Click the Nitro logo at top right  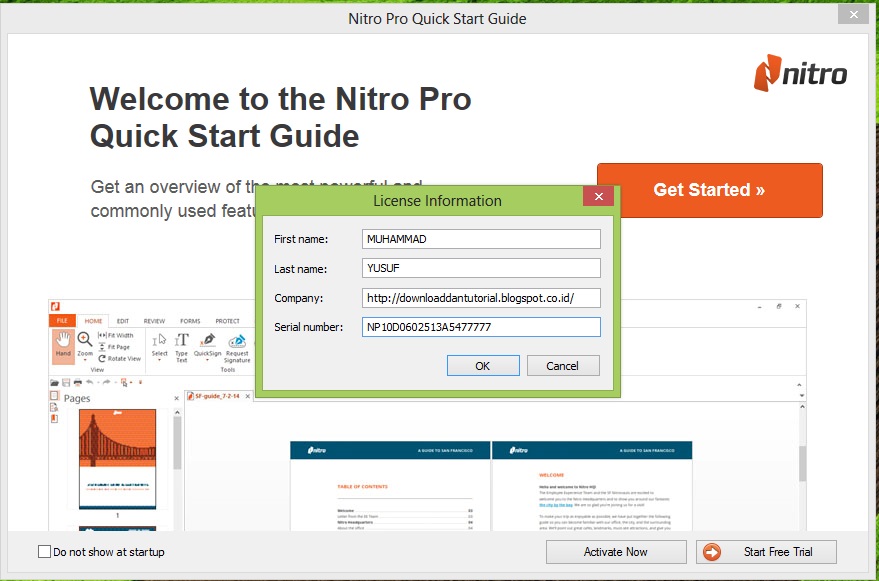tap(800, 73)
